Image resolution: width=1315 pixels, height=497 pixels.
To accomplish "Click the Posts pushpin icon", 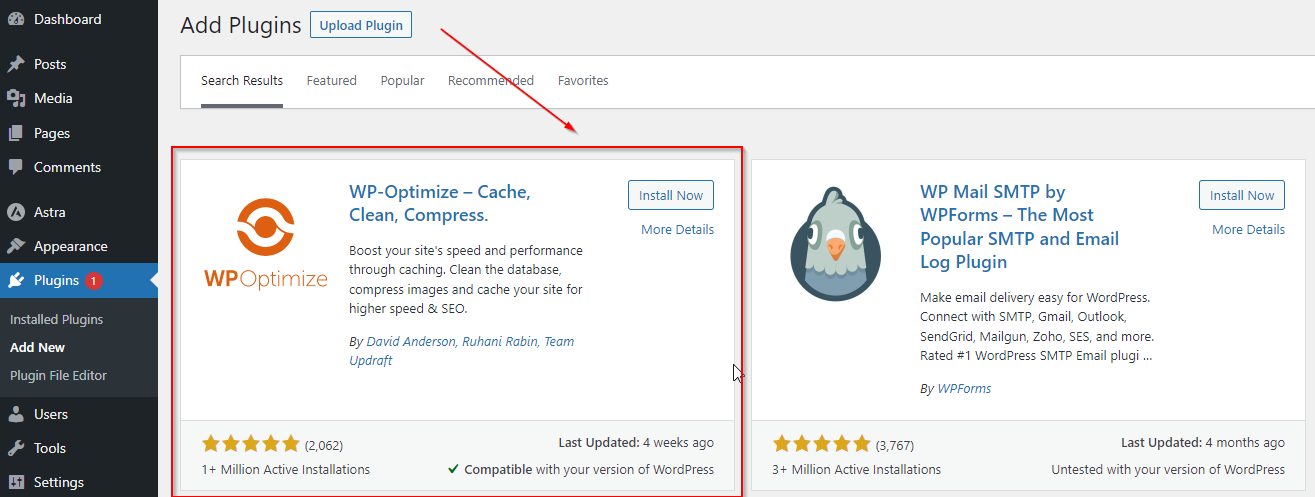I will pyautogui.click(x=16, y=64).
